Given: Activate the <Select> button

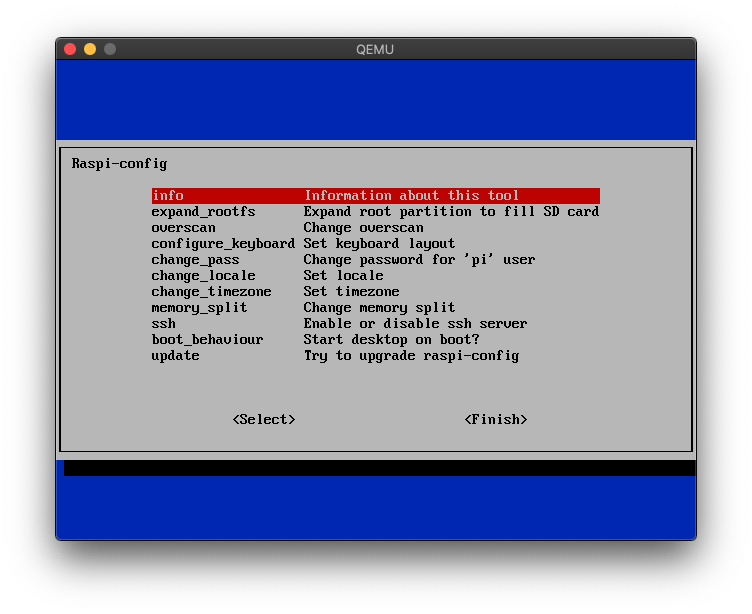Looking at the screenshot, I should 264,420.
